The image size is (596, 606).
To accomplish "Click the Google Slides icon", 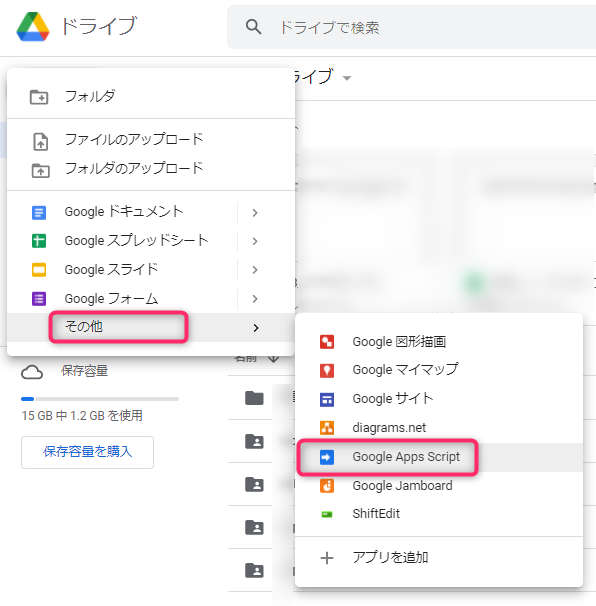I will [39, 270].
